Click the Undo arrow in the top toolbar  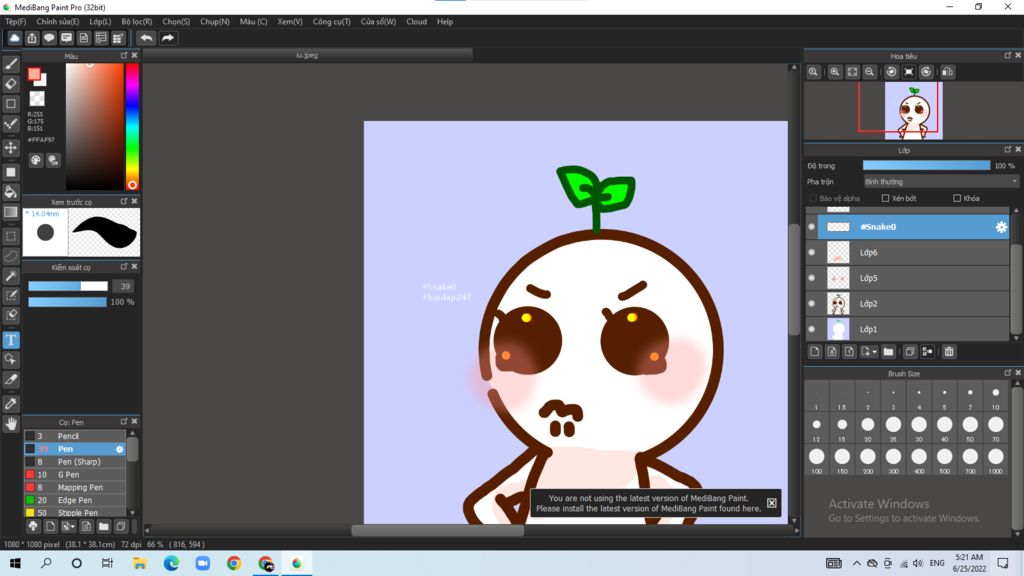(x=146, y=38)
